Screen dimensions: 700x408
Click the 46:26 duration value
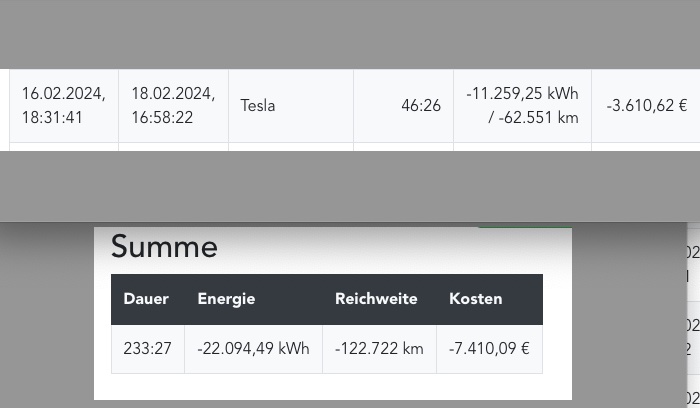421,106
